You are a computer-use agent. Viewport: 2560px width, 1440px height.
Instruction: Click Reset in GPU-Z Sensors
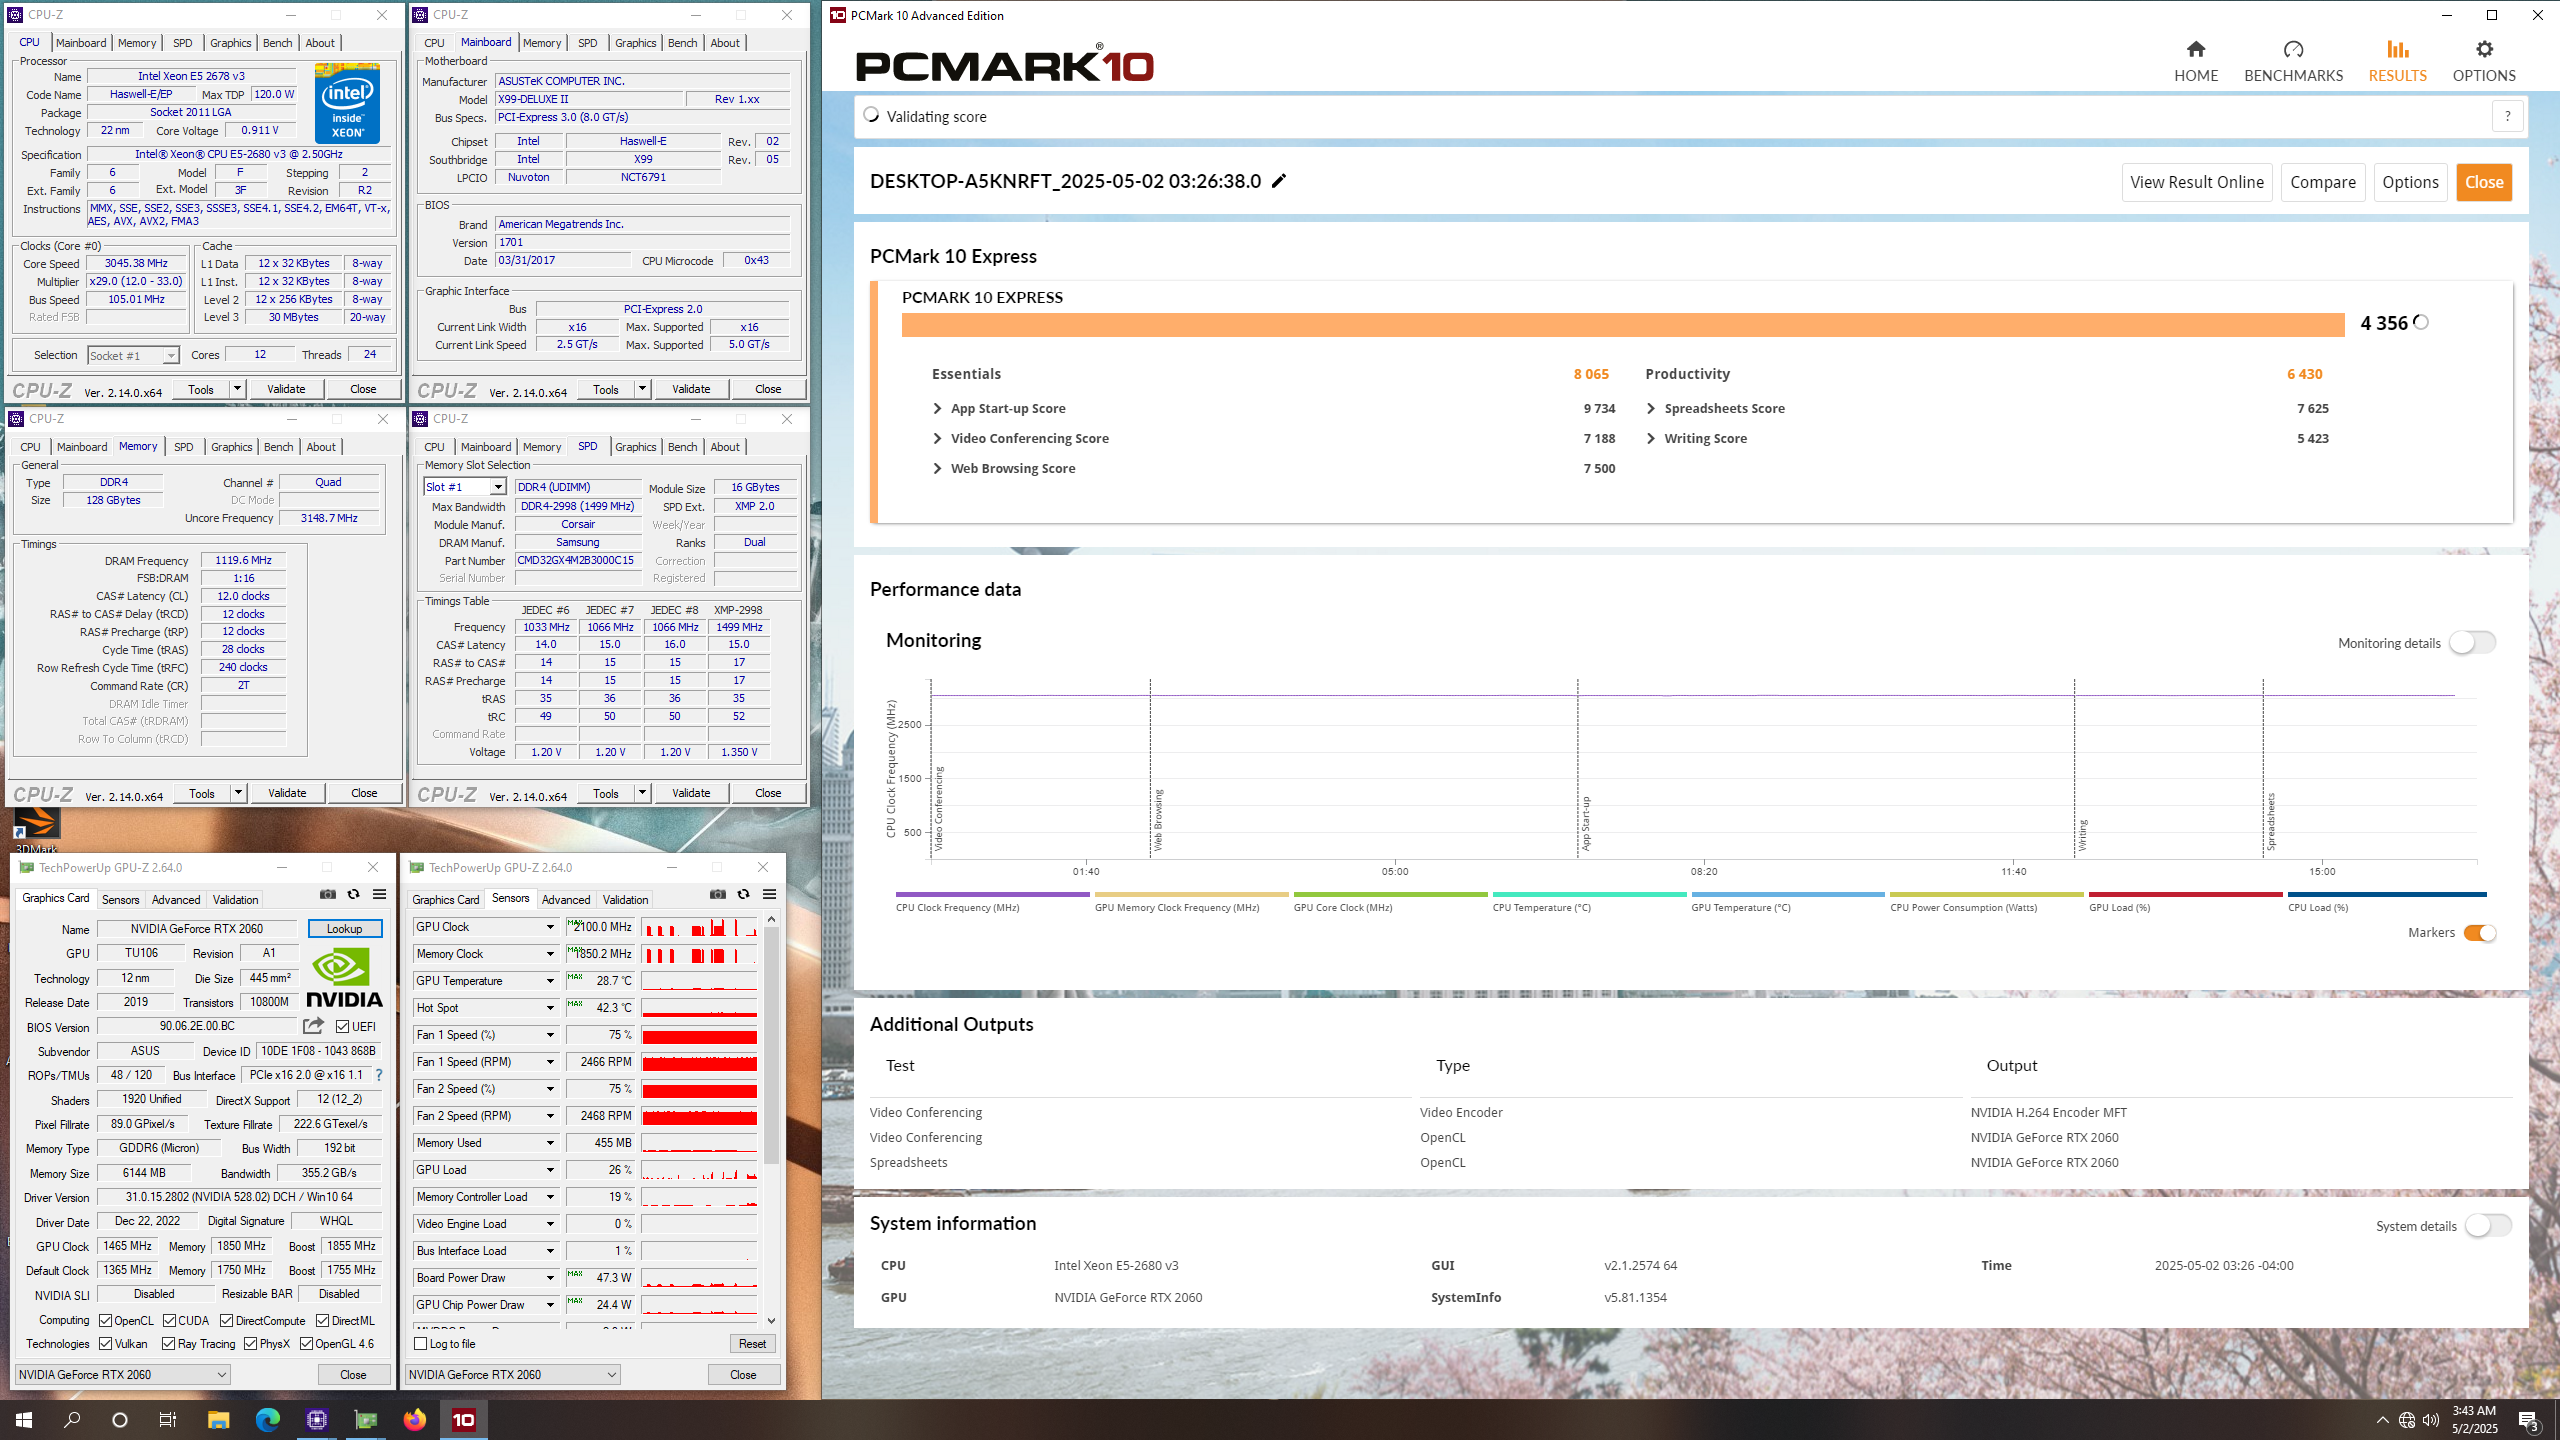point(752,1343)
